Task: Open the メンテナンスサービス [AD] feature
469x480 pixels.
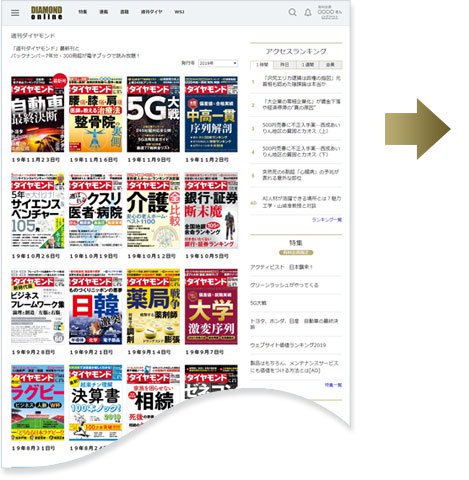Action: coord(294,367)
